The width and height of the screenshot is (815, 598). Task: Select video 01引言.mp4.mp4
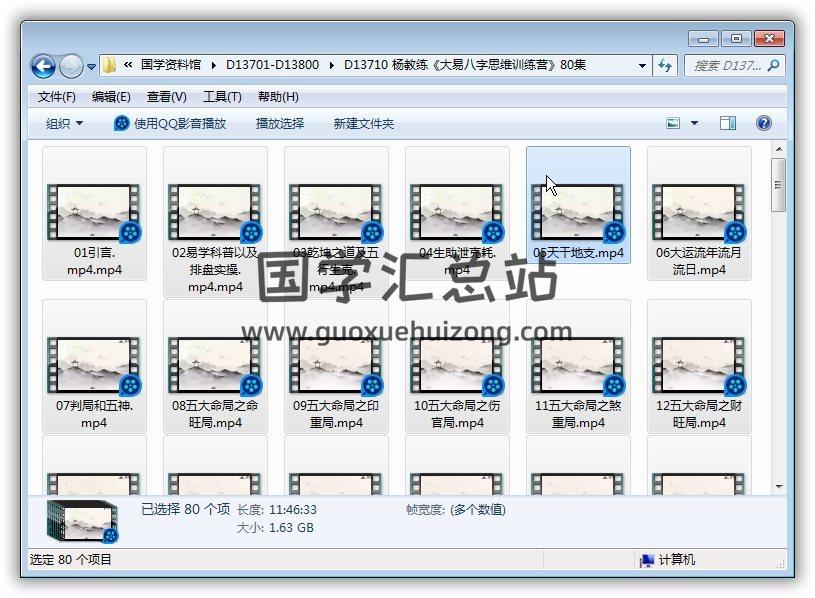[x=94, y=214]
